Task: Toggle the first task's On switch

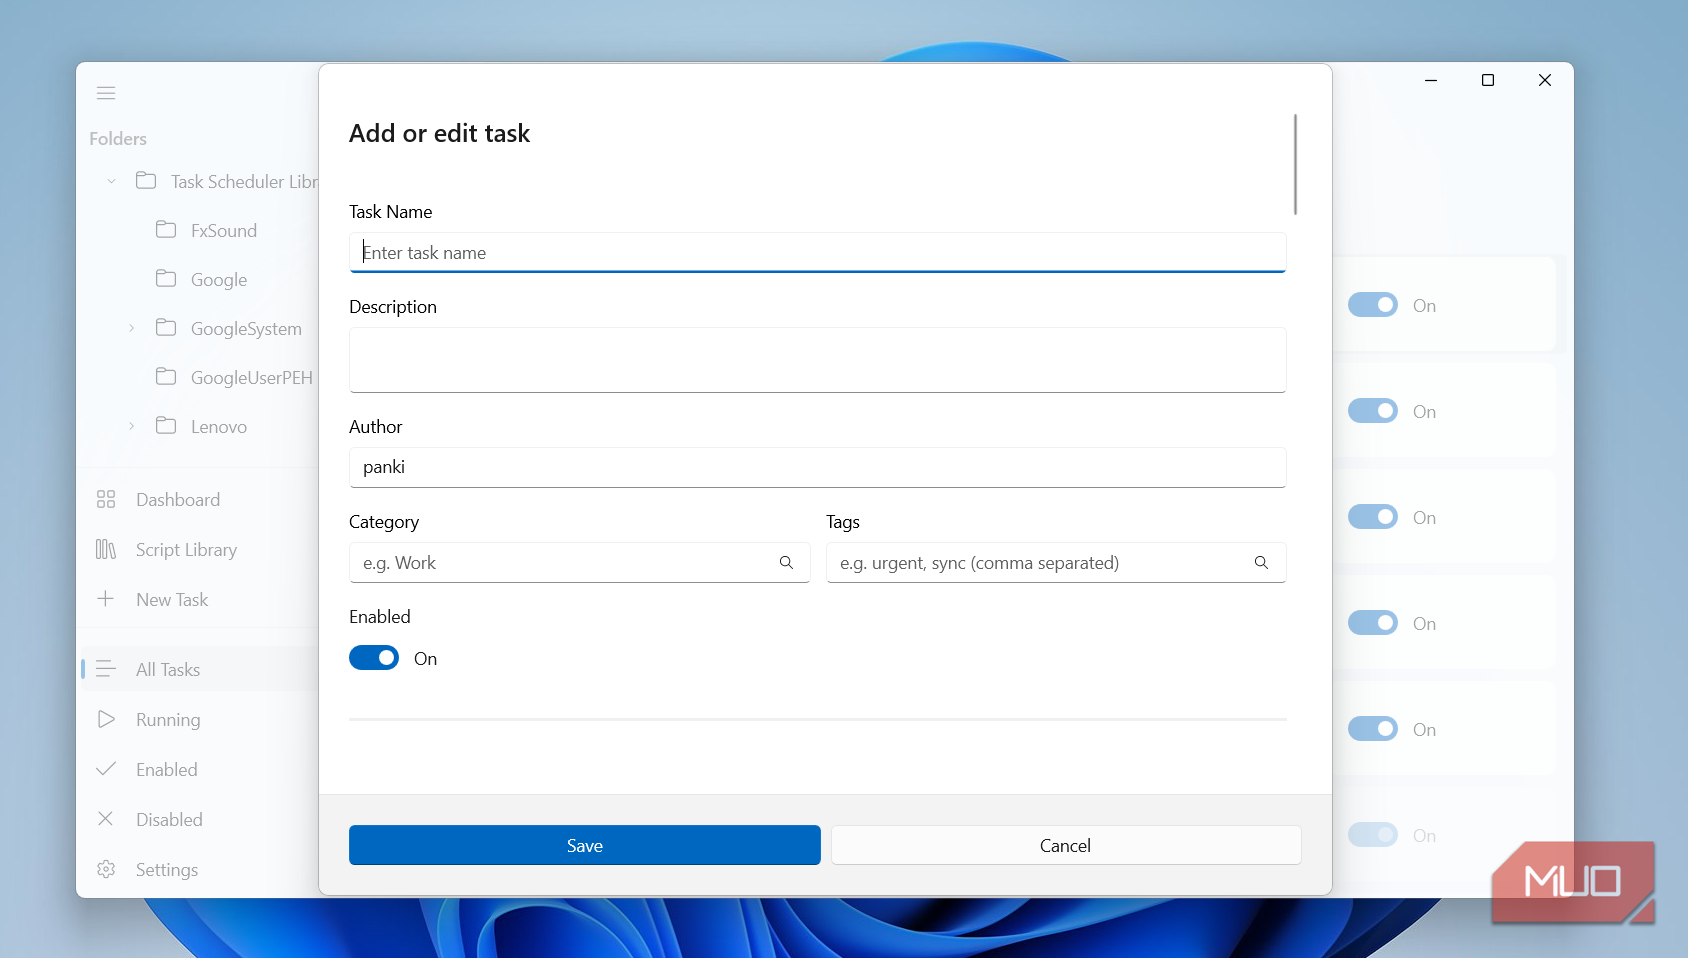Action: pos(1373,305)
